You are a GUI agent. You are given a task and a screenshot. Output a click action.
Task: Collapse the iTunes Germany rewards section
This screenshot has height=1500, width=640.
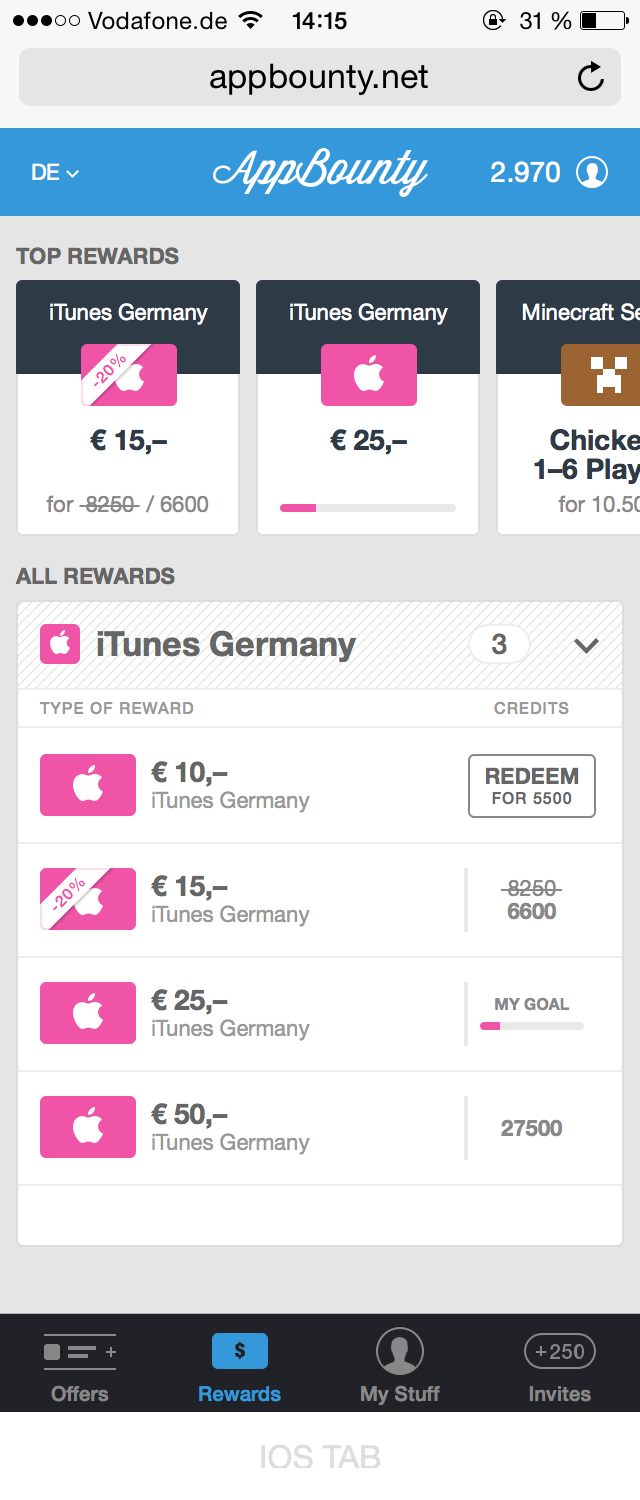(x=586, y=645)
